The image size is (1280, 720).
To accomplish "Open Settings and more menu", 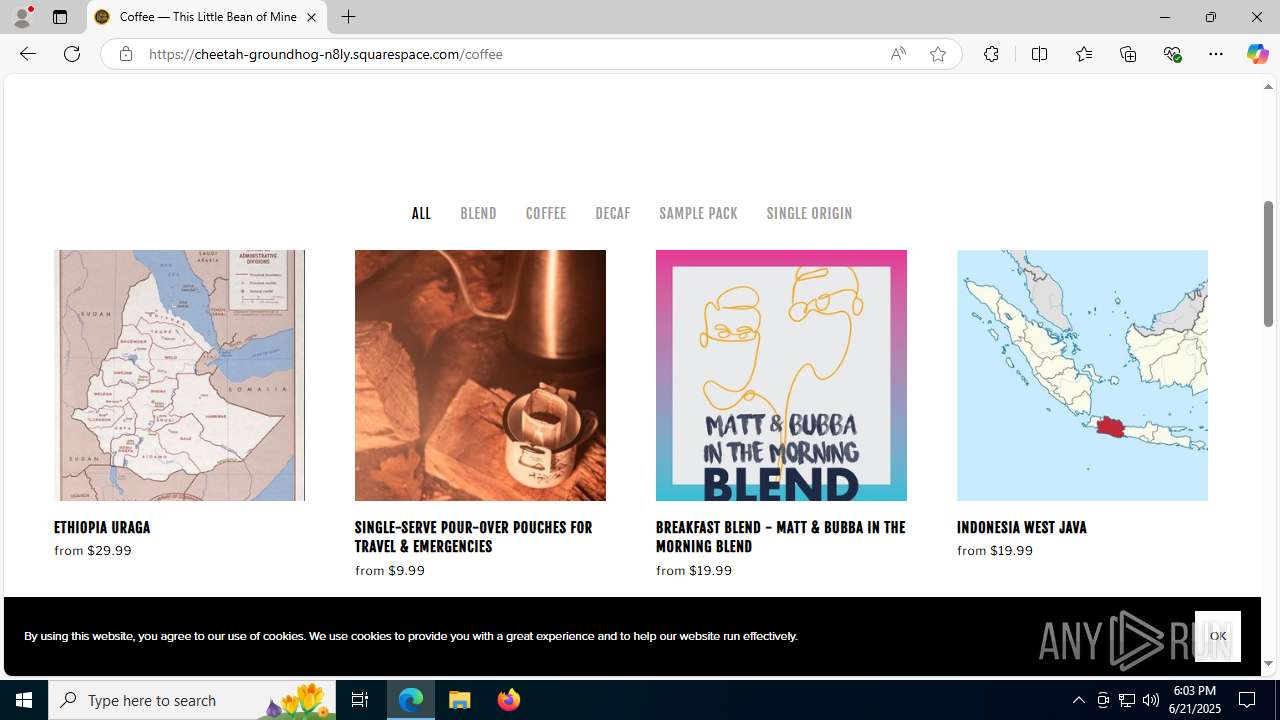I will tap(1216, 54).
